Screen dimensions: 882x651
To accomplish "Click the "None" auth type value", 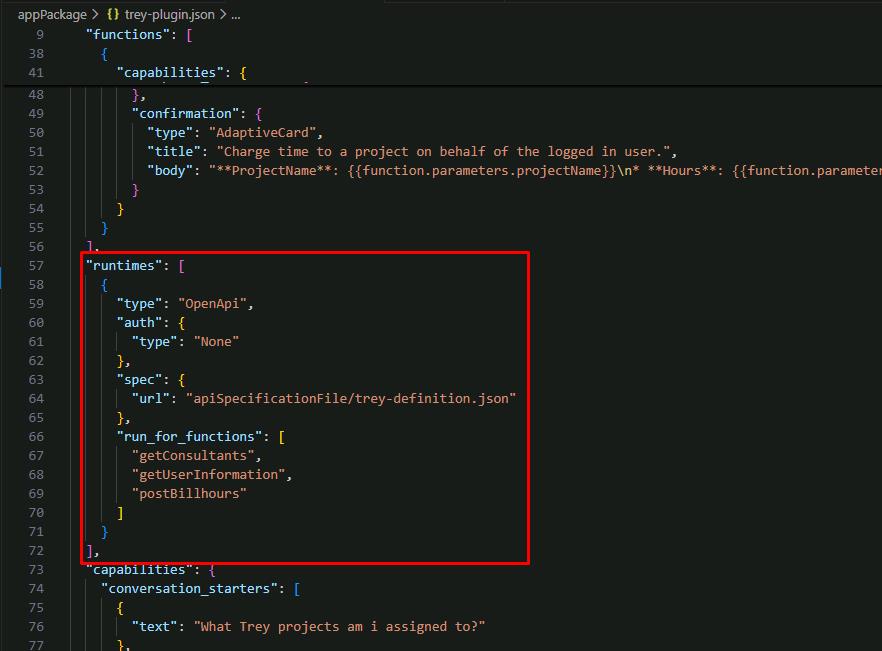I will point(216,342).
